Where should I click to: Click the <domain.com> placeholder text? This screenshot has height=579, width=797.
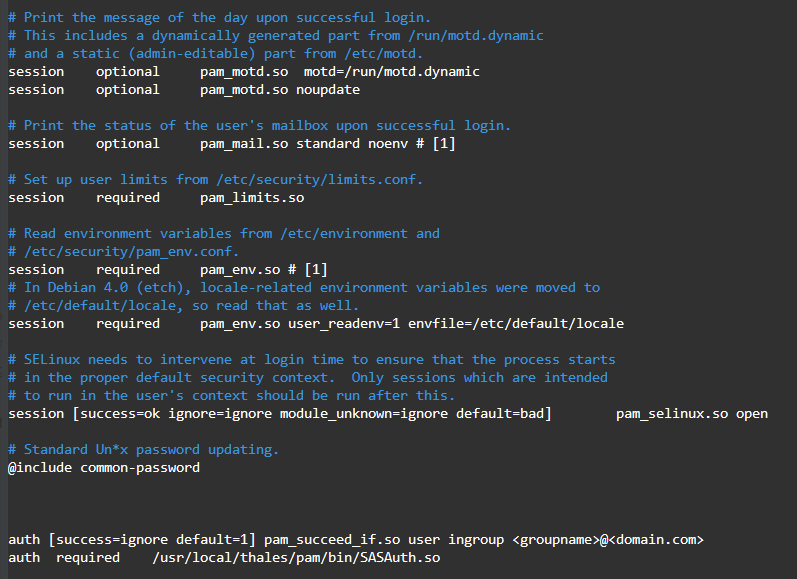tap(655, 539)
